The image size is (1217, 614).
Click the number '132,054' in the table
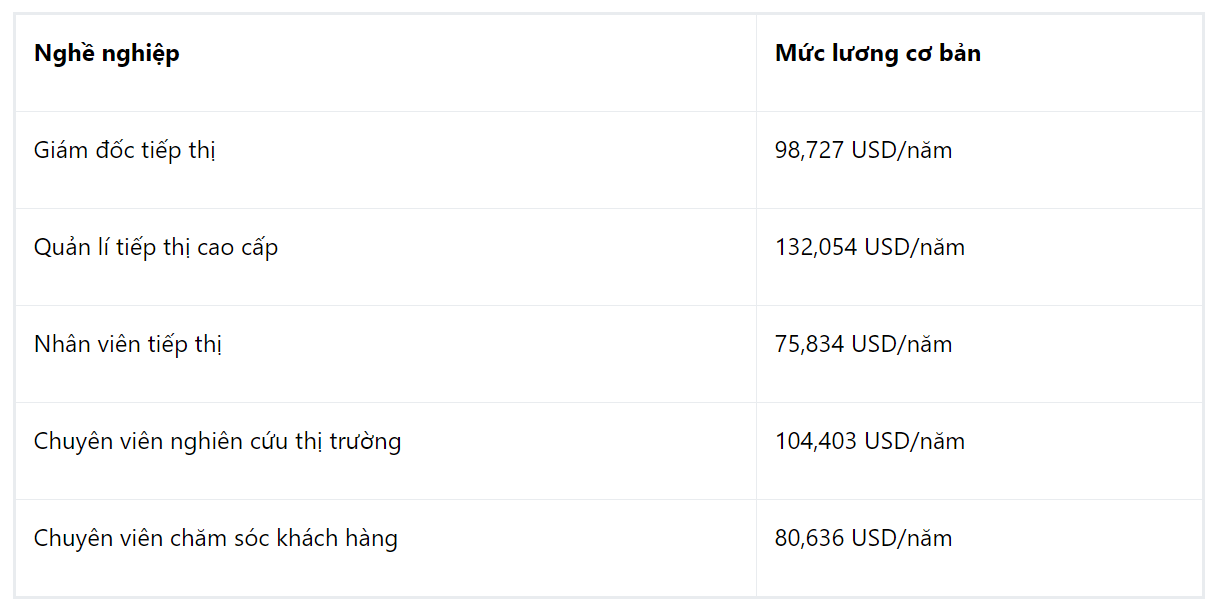[x=816, y=247]
